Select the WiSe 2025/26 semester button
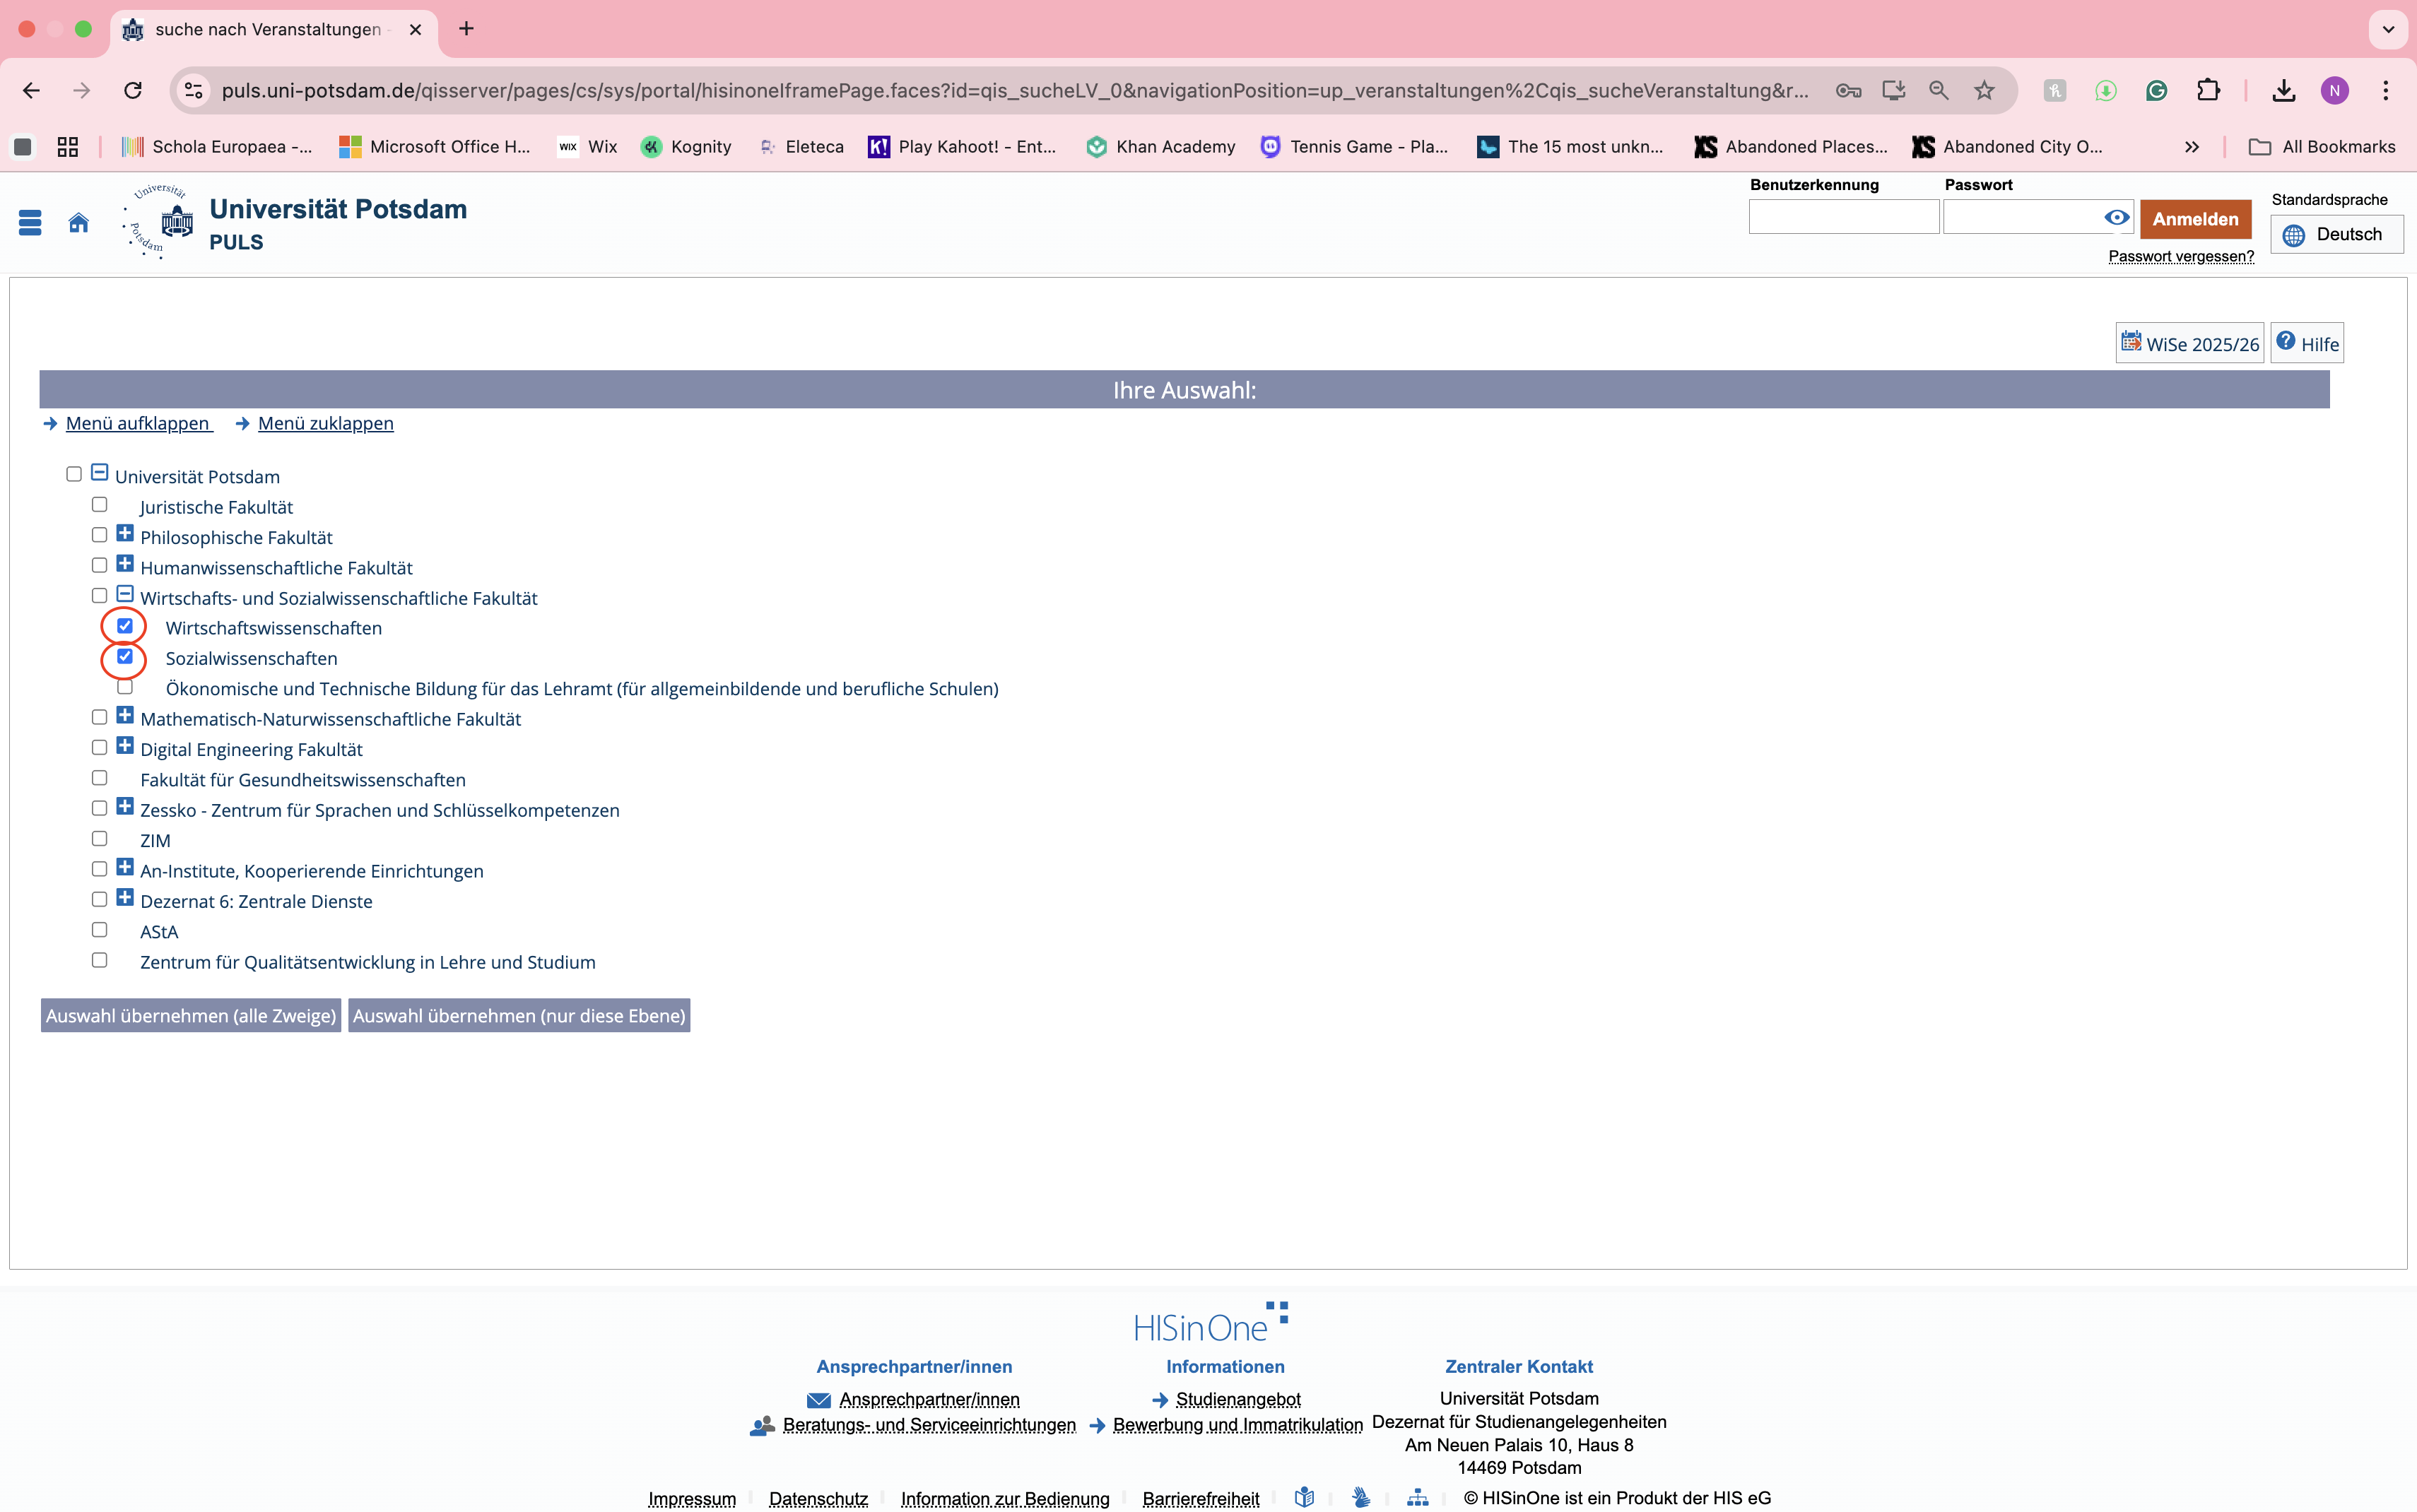 (2189, 343)
